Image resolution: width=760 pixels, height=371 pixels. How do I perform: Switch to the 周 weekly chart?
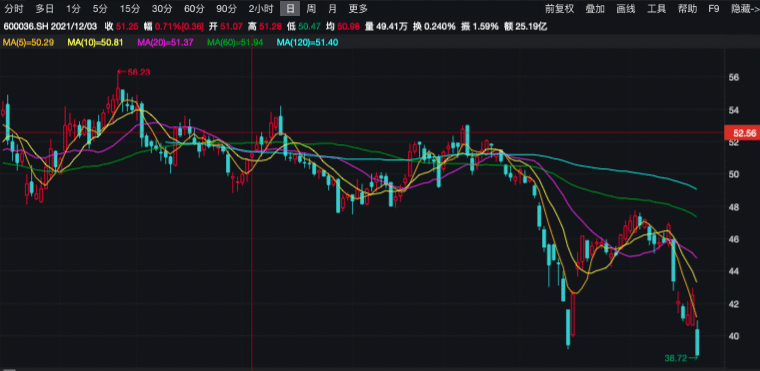pyautogui.click(x=311, y=8)
